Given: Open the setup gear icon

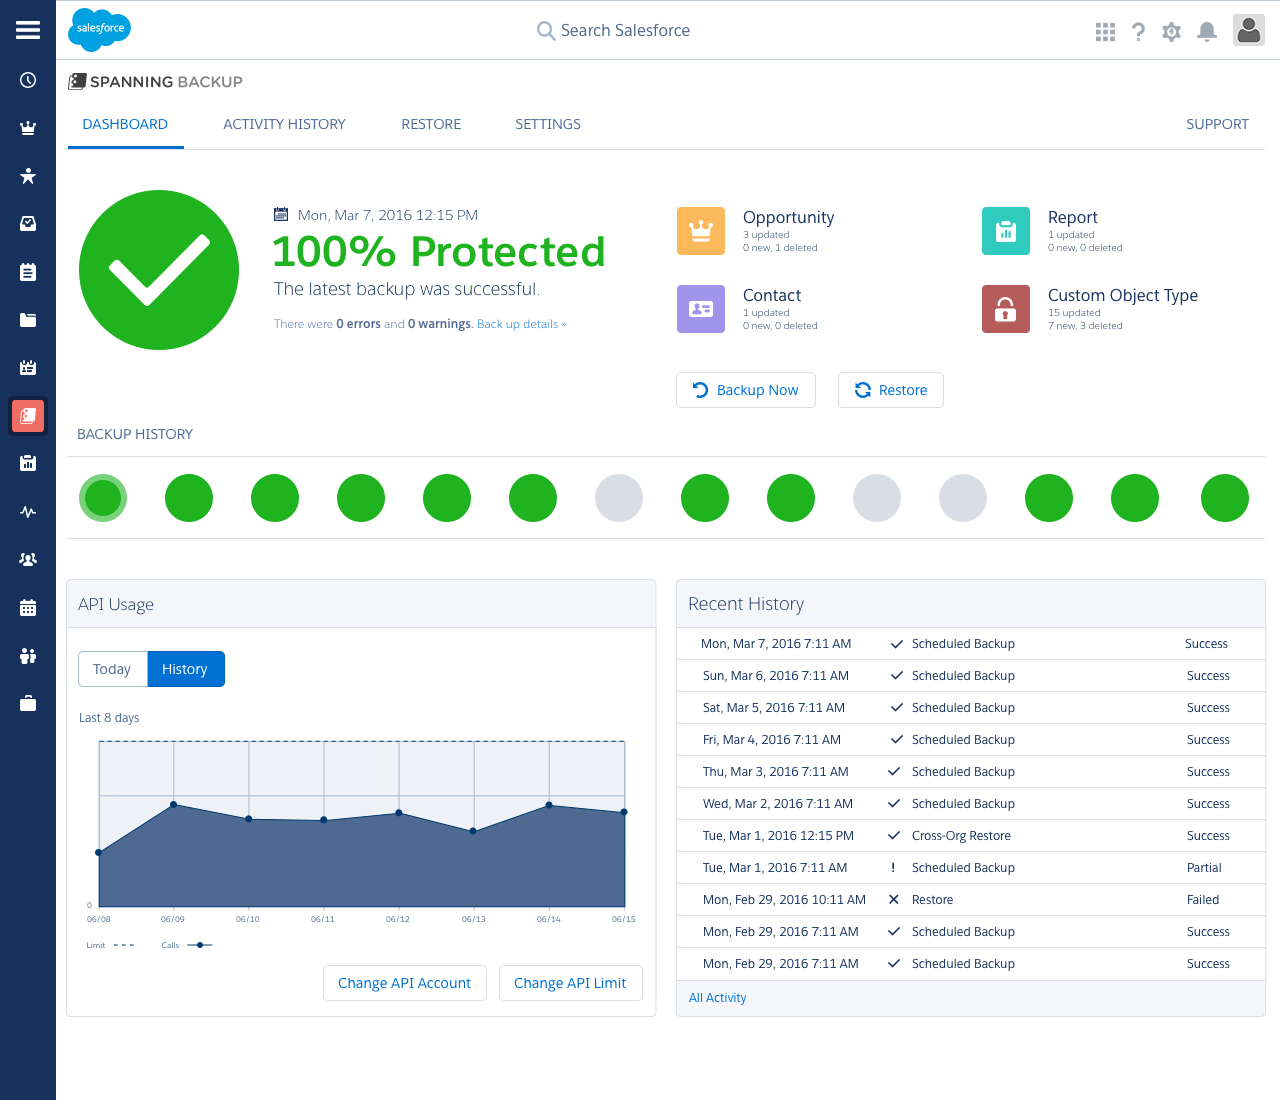Looking at the screenshot, I should click(1172, 32).
